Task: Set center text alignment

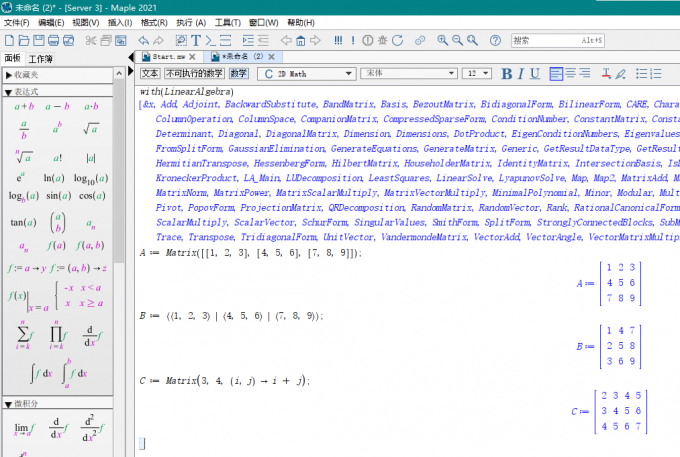Action: pyautogui.click(x=571, y=74)
